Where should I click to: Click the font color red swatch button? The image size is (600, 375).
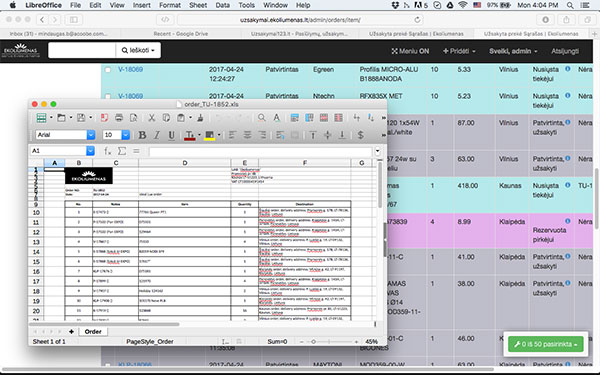click(190, 135)
